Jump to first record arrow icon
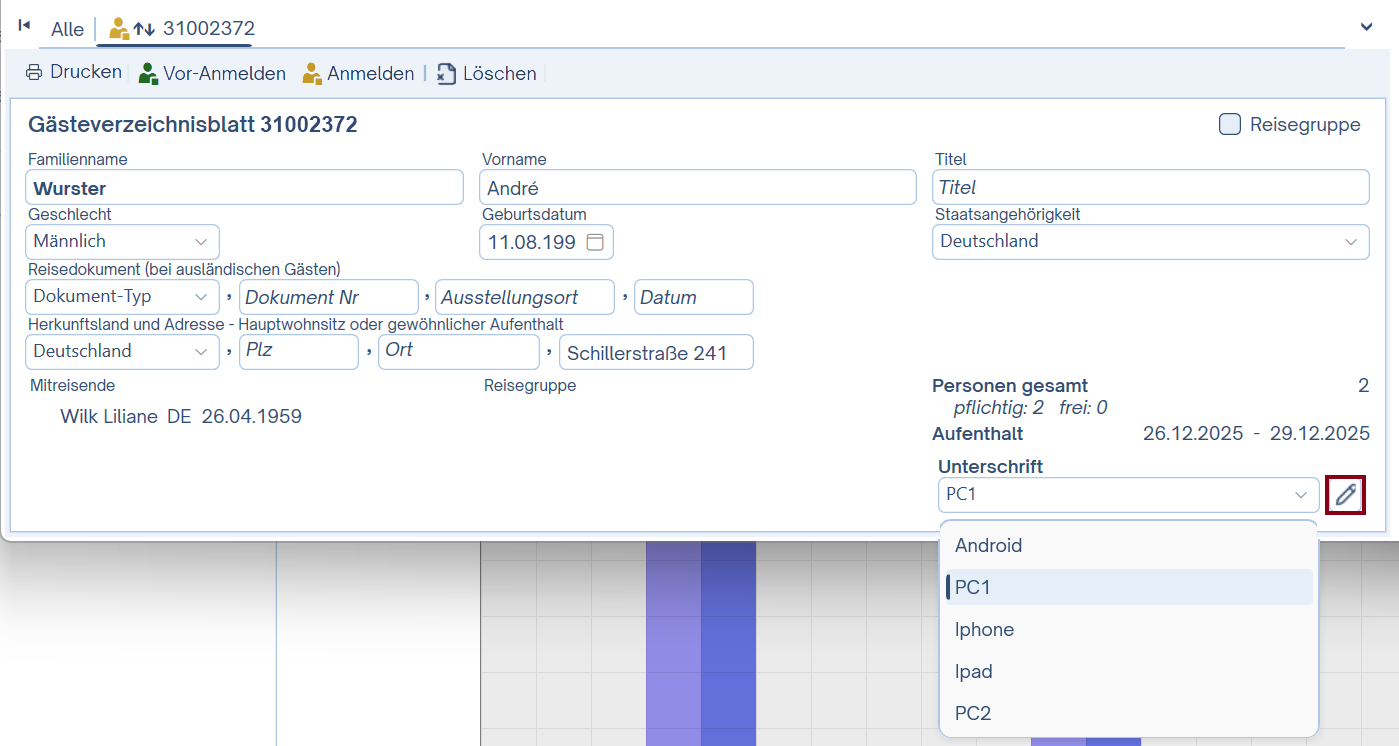Image resolution: width=1399 pixels, height=746 pixels. click(x=24, y=26)
